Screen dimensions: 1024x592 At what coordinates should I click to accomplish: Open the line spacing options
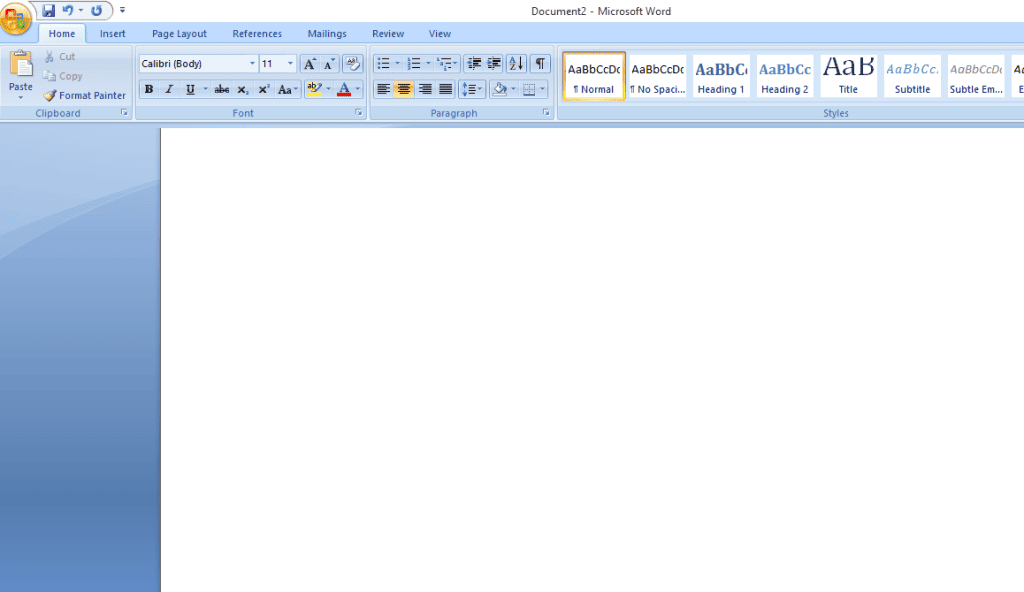click(472, 90)
